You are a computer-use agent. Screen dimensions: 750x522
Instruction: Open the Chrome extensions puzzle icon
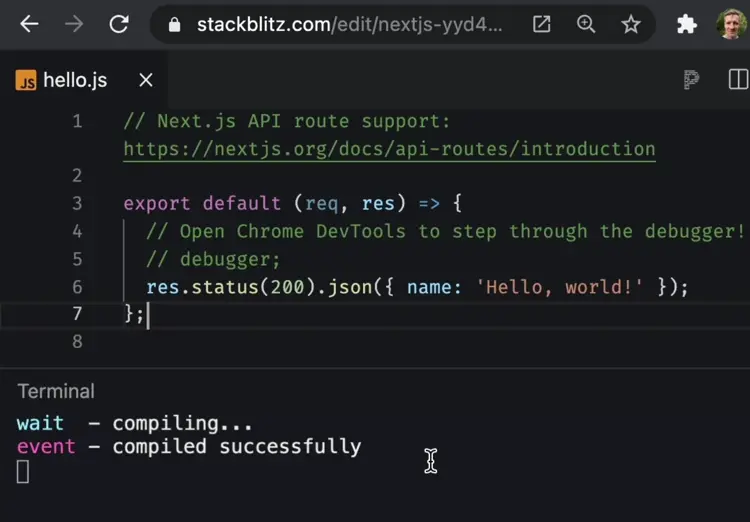tap(687, 24)
